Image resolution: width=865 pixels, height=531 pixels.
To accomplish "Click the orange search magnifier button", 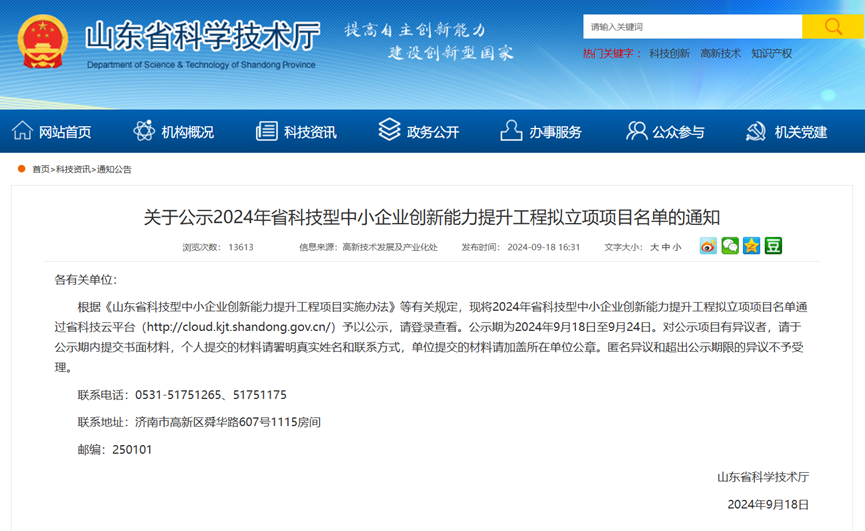I will tap(833, 26).
